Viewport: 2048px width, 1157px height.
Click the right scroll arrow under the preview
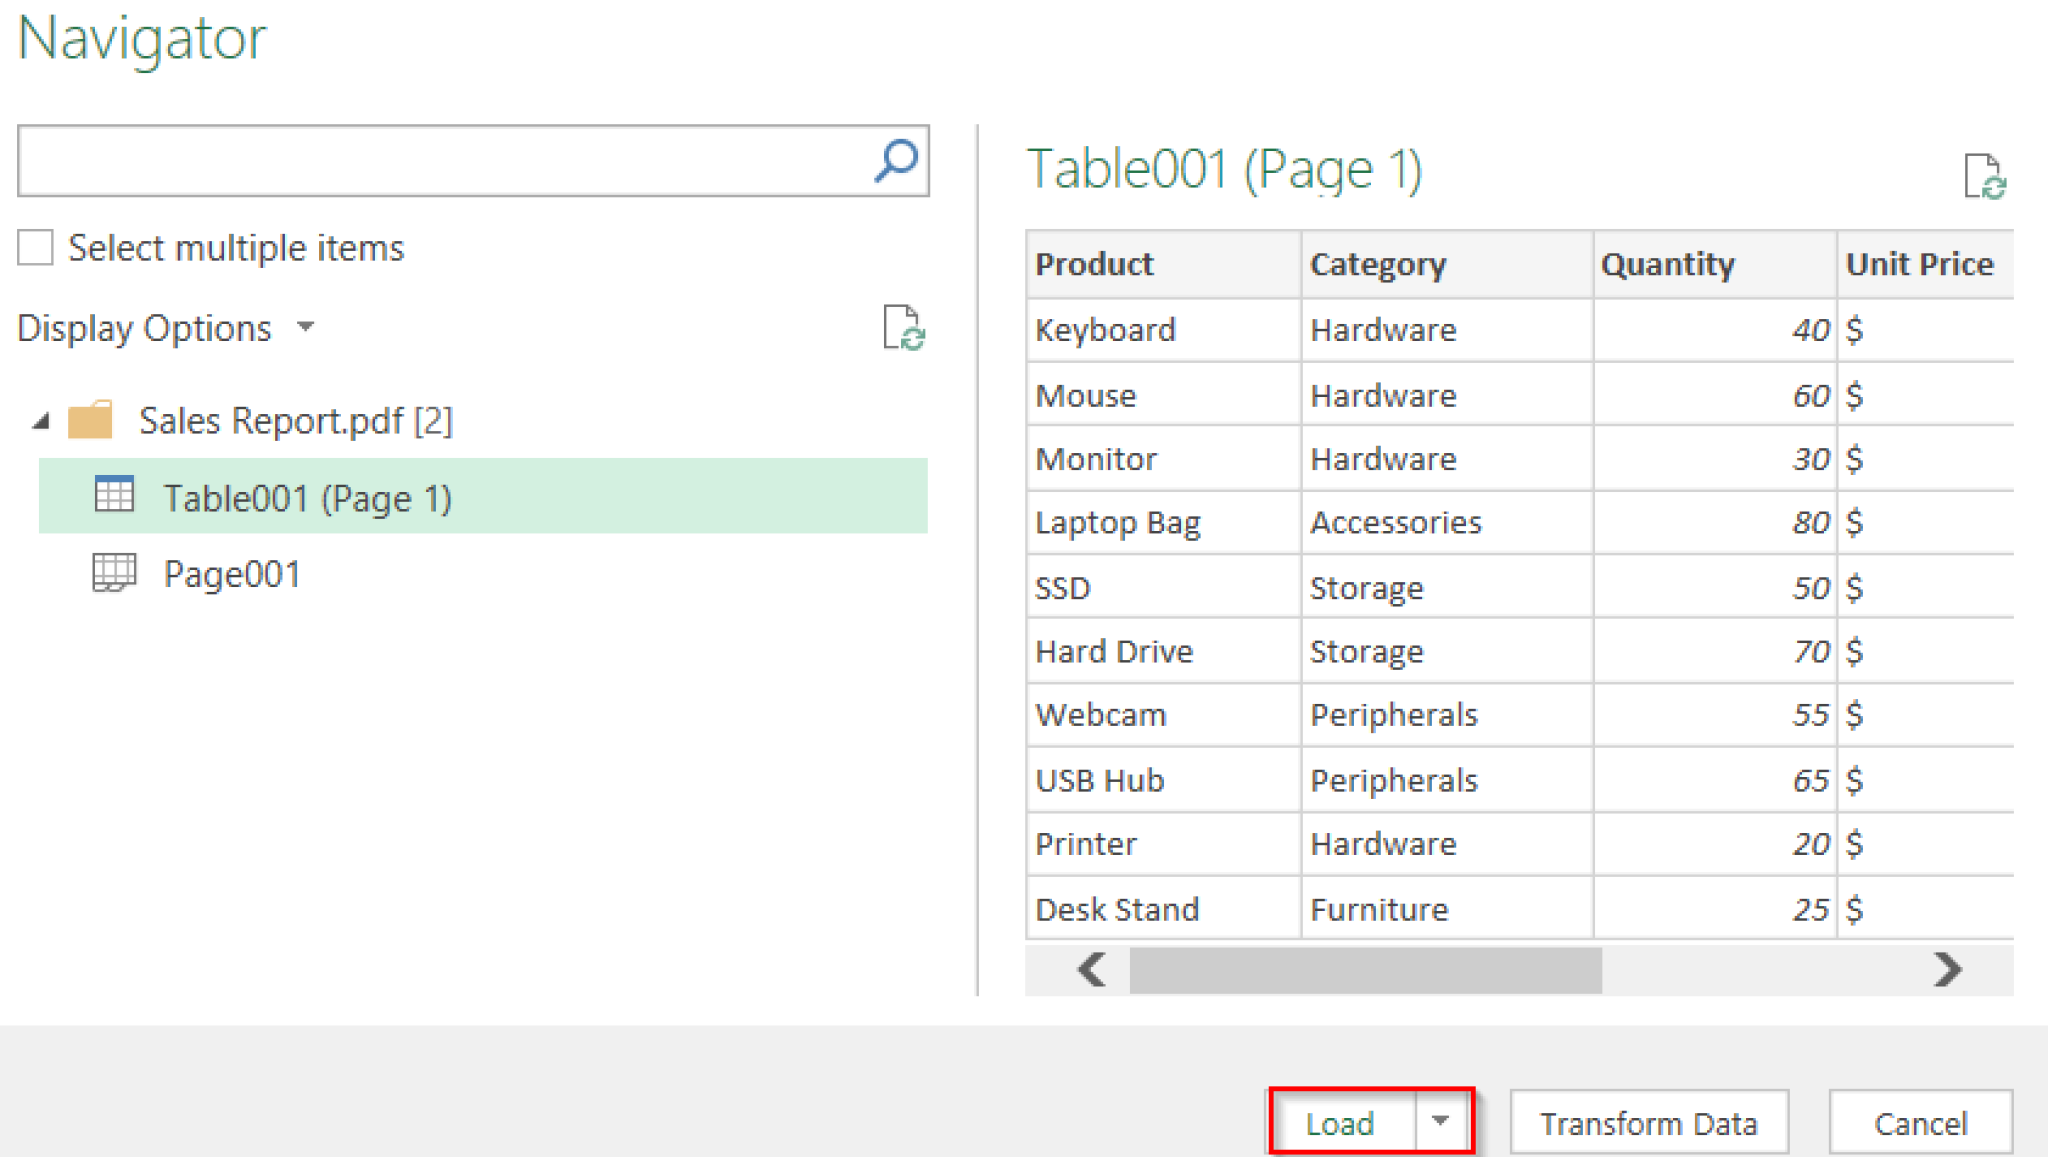coord(1948,969)
